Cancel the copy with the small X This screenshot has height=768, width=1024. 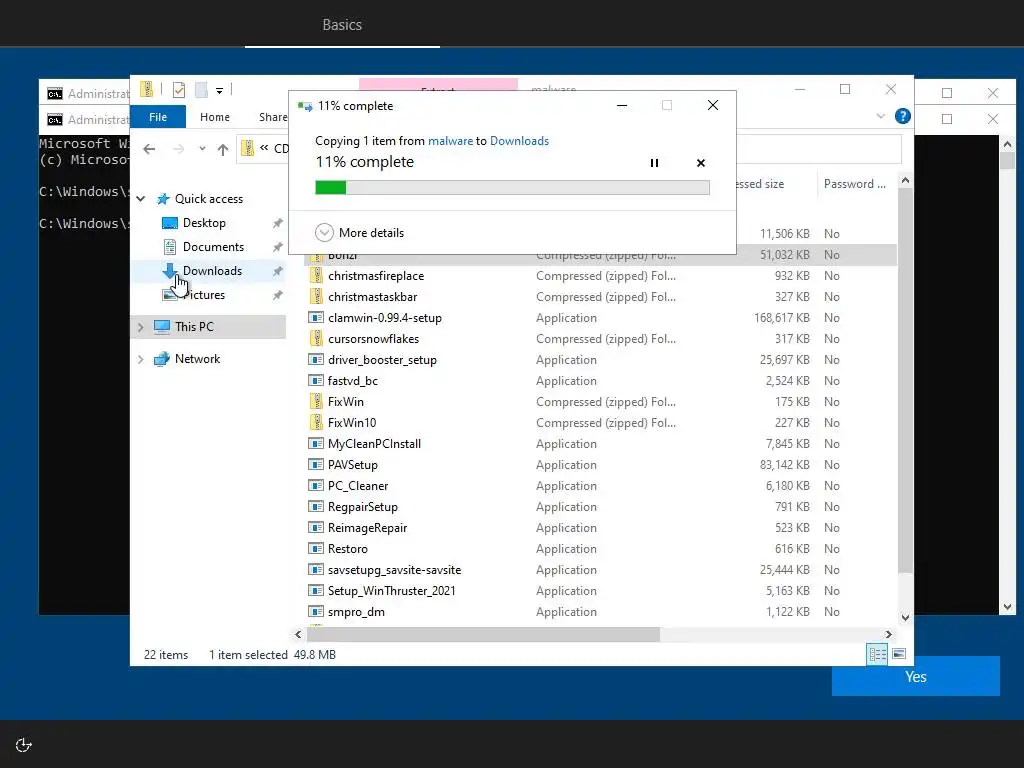pos(701,163)
